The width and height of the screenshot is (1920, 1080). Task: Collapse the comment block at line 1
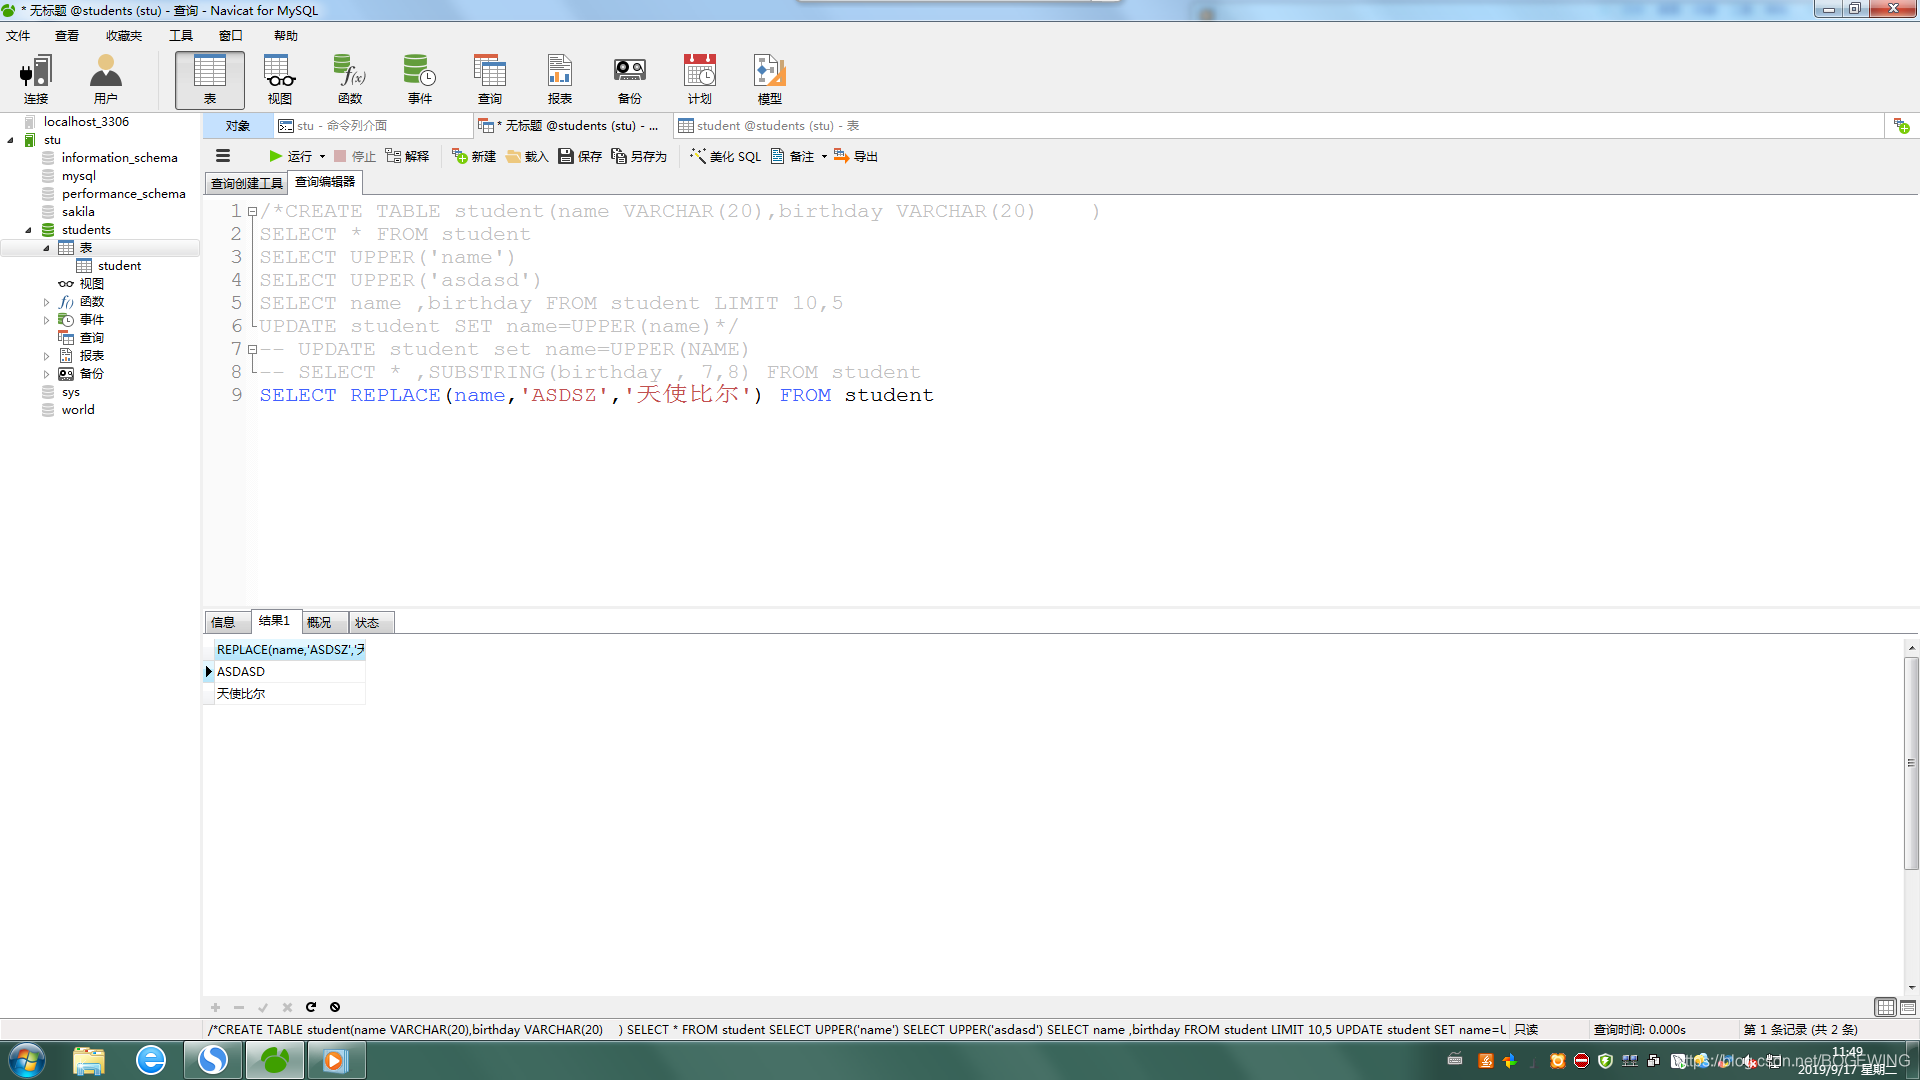(x=252, y=211)
